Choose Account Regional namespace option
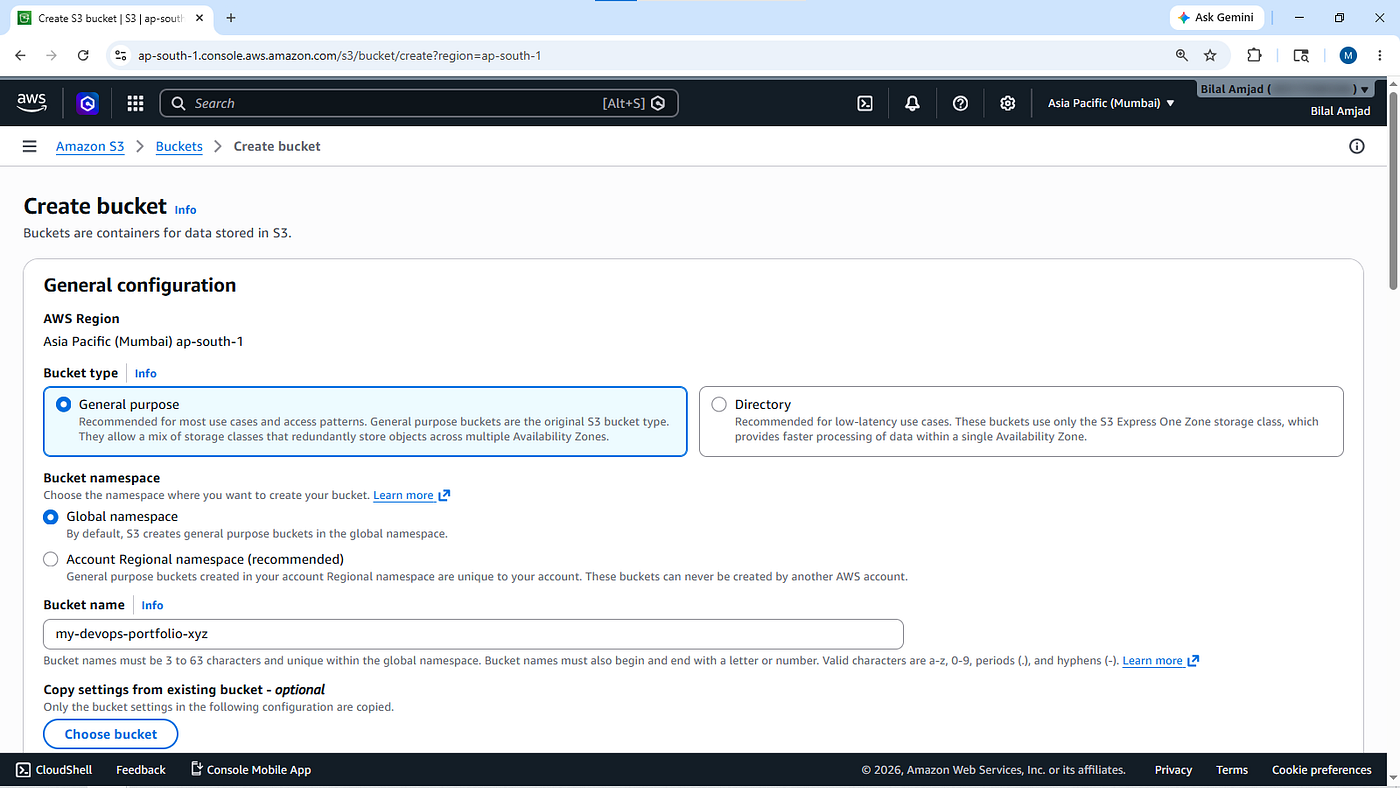Viewport: 1400px width, 788px height. (x=51, y=560)
